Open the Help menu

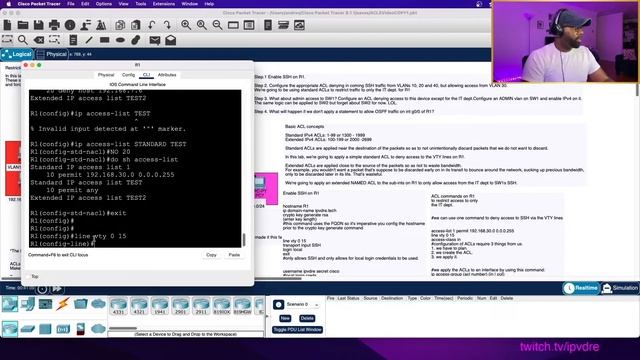click(209, 4)
